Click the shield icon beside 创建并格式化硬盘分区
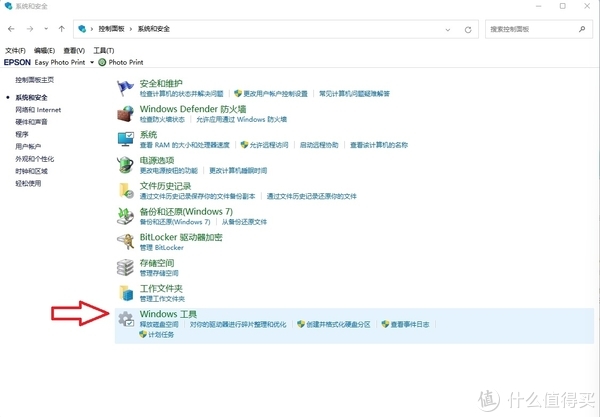Image resolution: width=600 pixels, height=417 pixels. click(x=301, y=324)
